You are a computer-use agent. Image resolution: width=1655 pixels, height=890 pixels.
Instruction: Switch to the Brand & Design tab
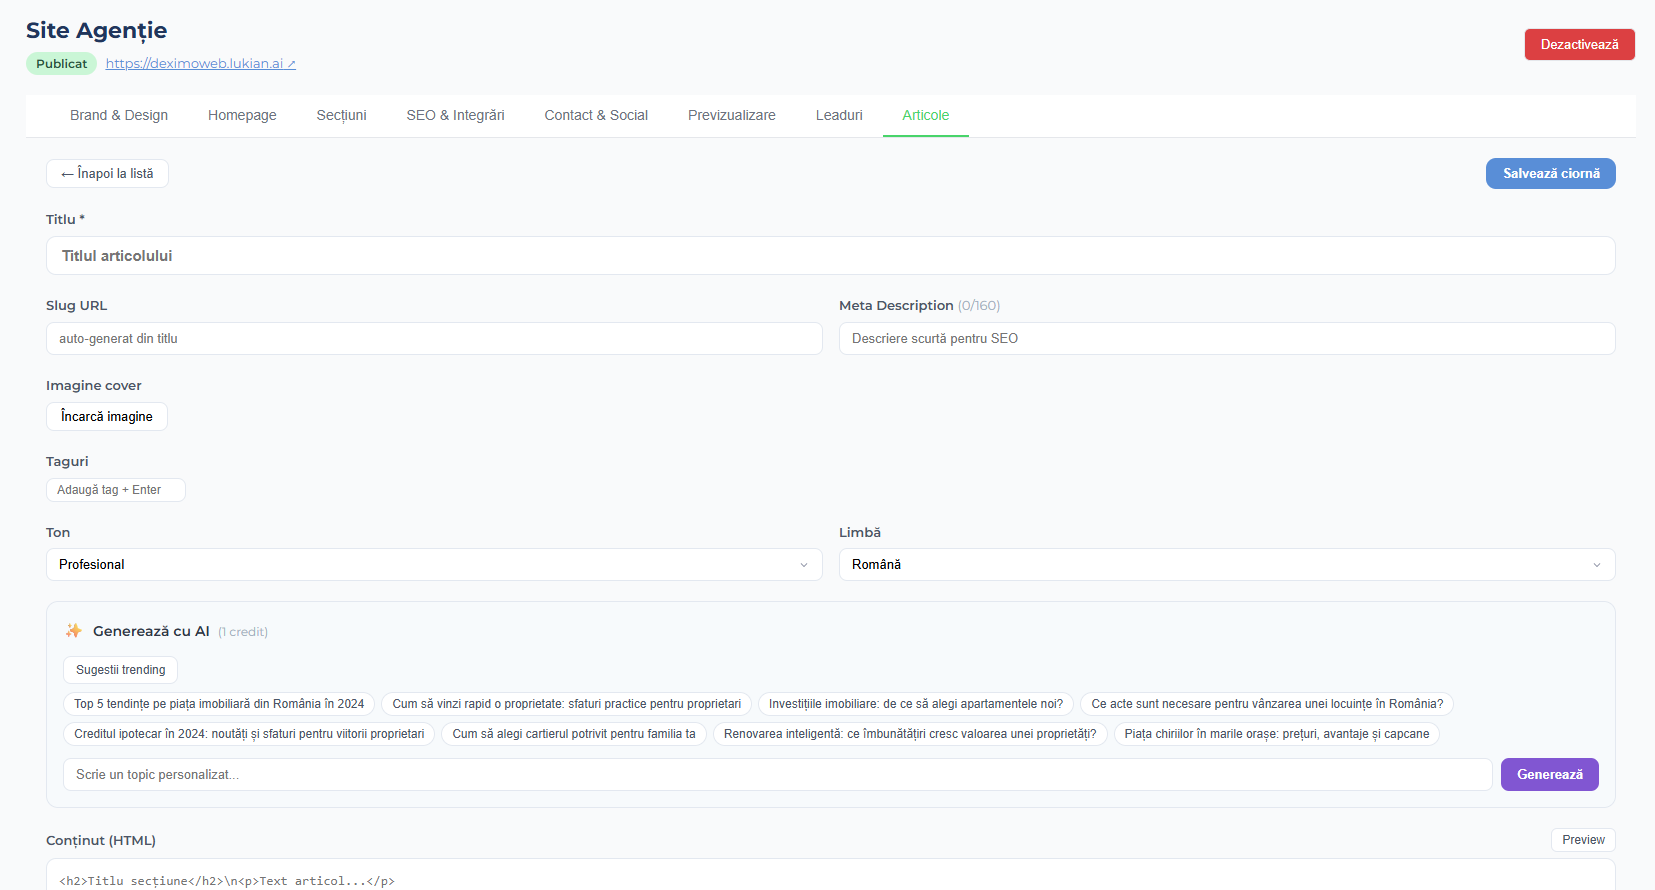point(119,116)
